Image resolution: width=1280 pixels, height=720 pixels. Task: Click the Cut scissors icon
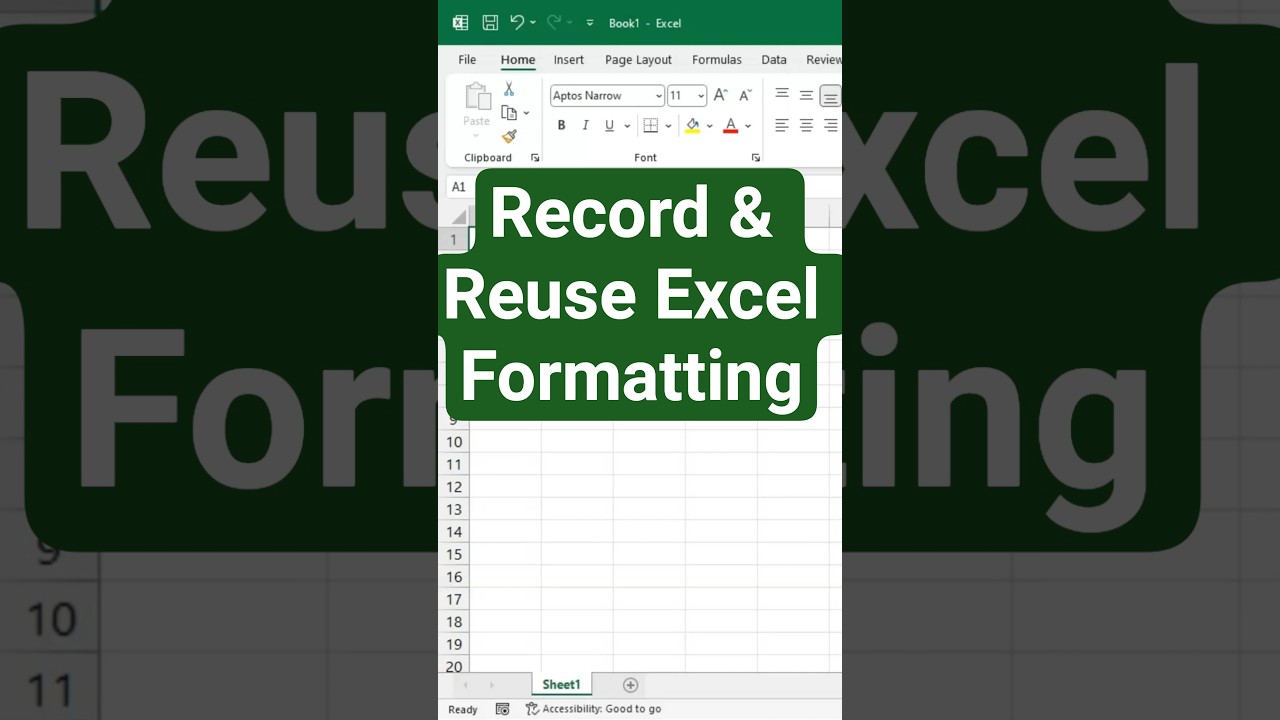pyautogui.click(x=509, y=89)
